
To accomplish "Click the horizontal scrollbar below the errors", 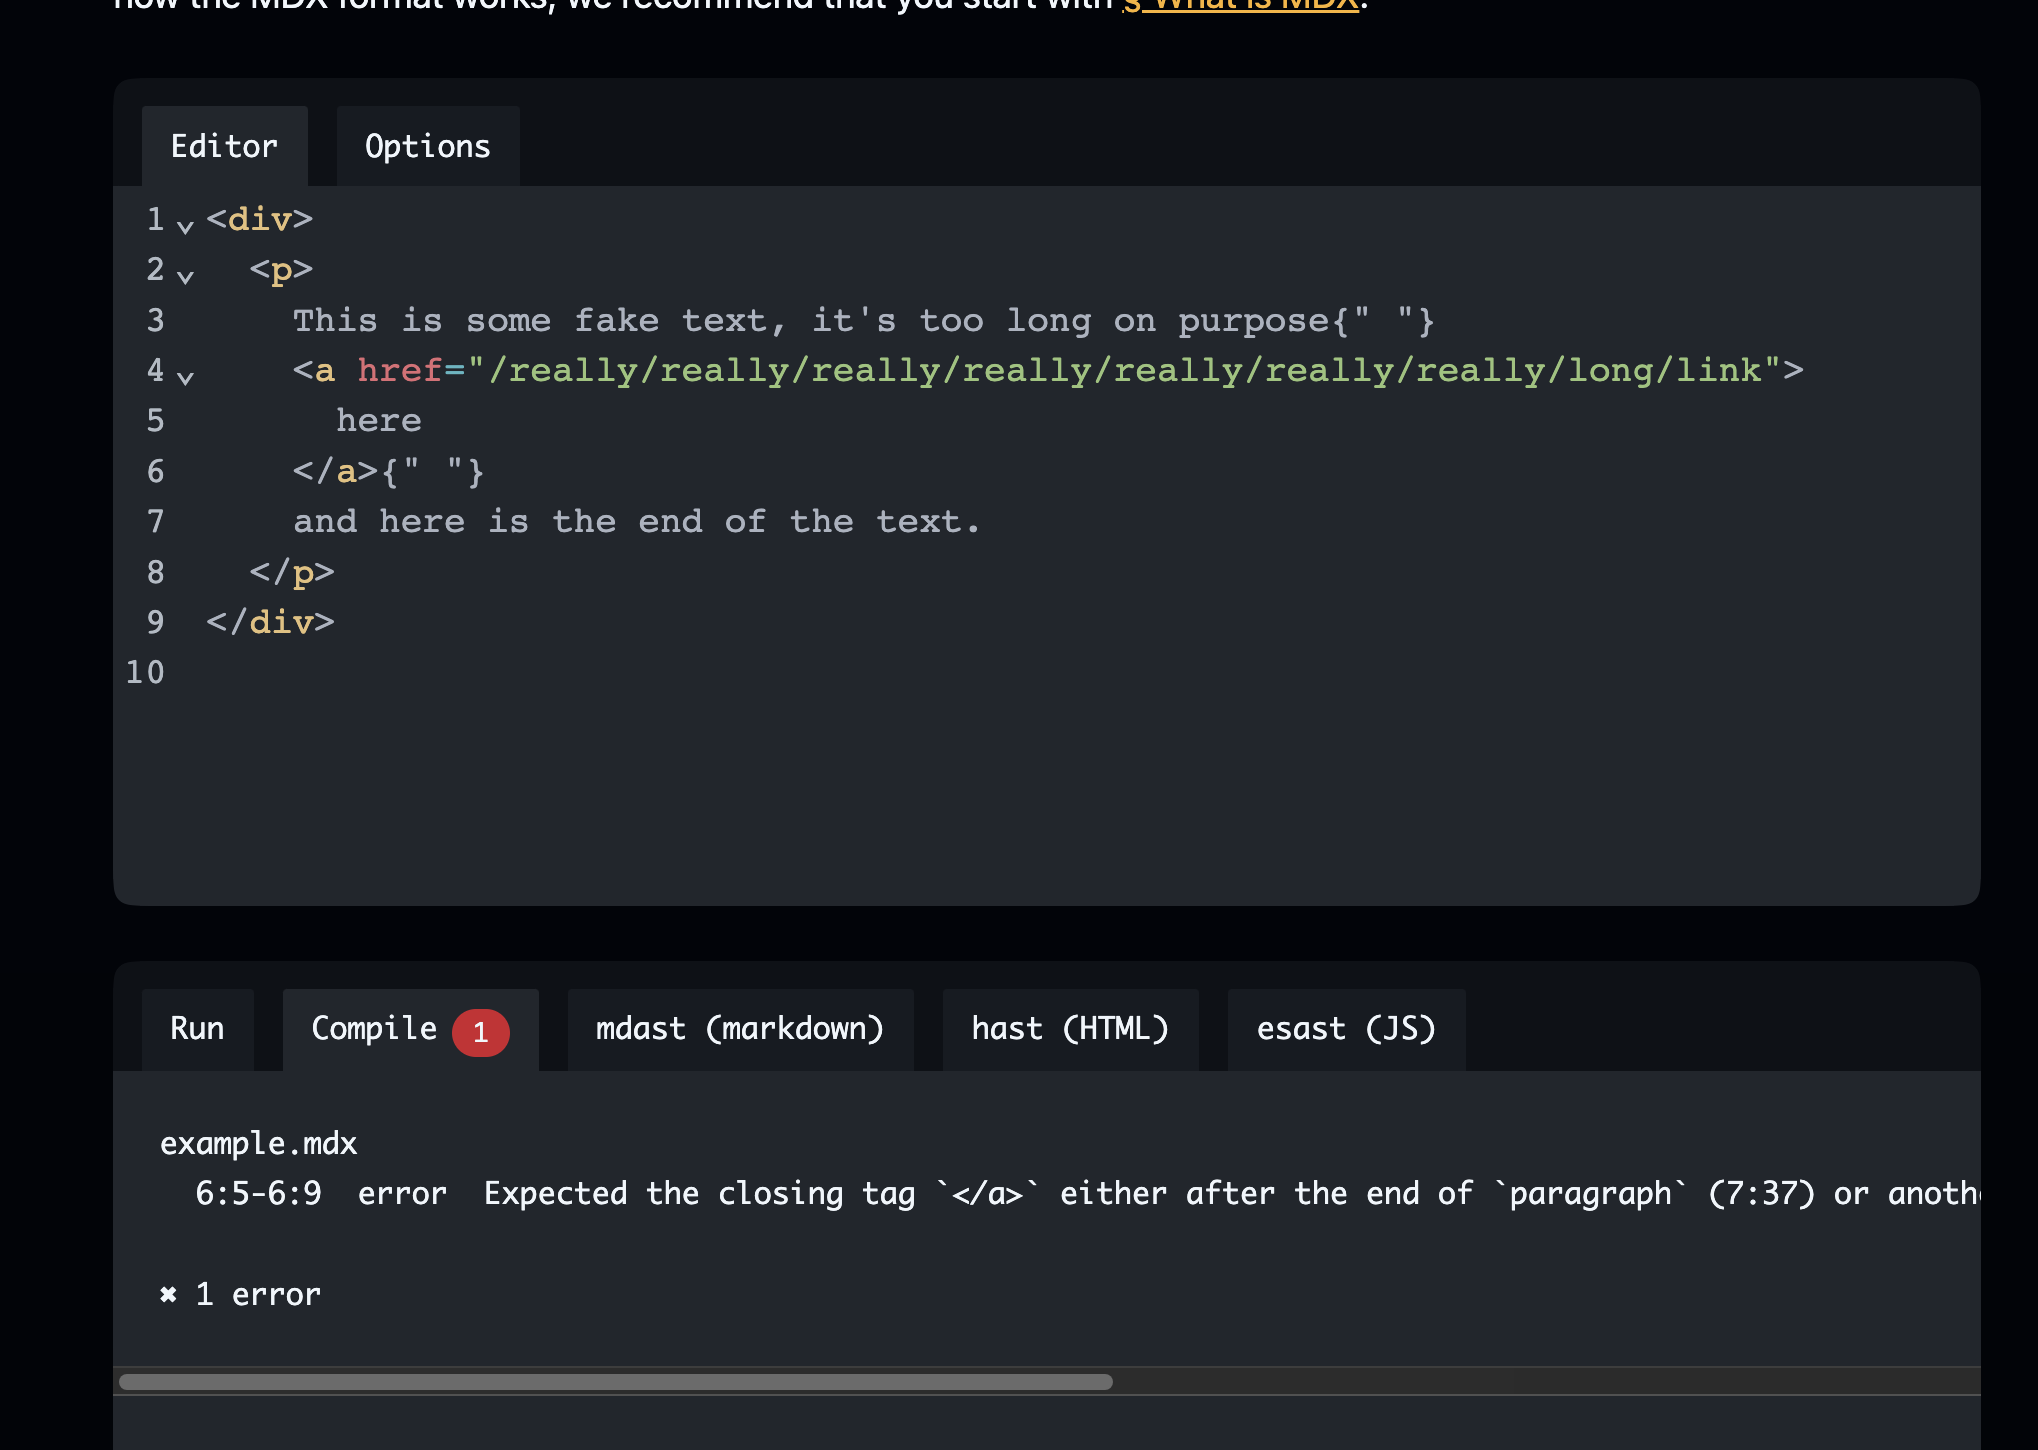I will [x=615, y=1383].
